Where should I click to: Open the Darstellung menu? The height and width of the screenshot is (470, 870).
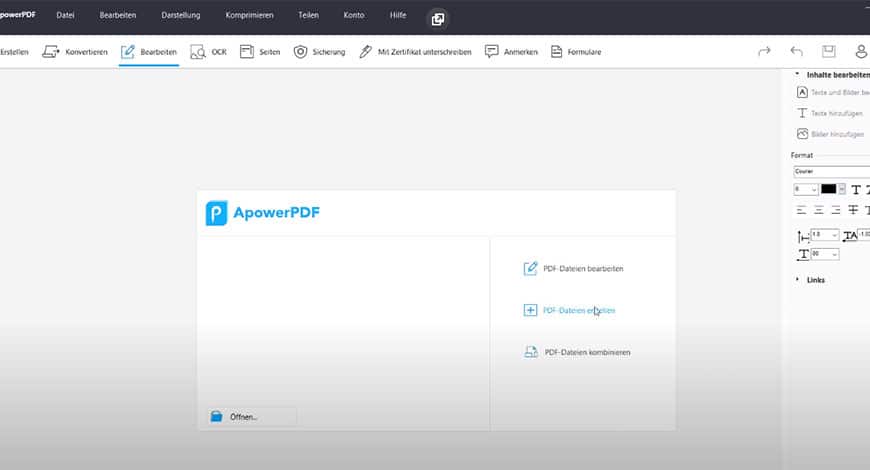(180, 15)
